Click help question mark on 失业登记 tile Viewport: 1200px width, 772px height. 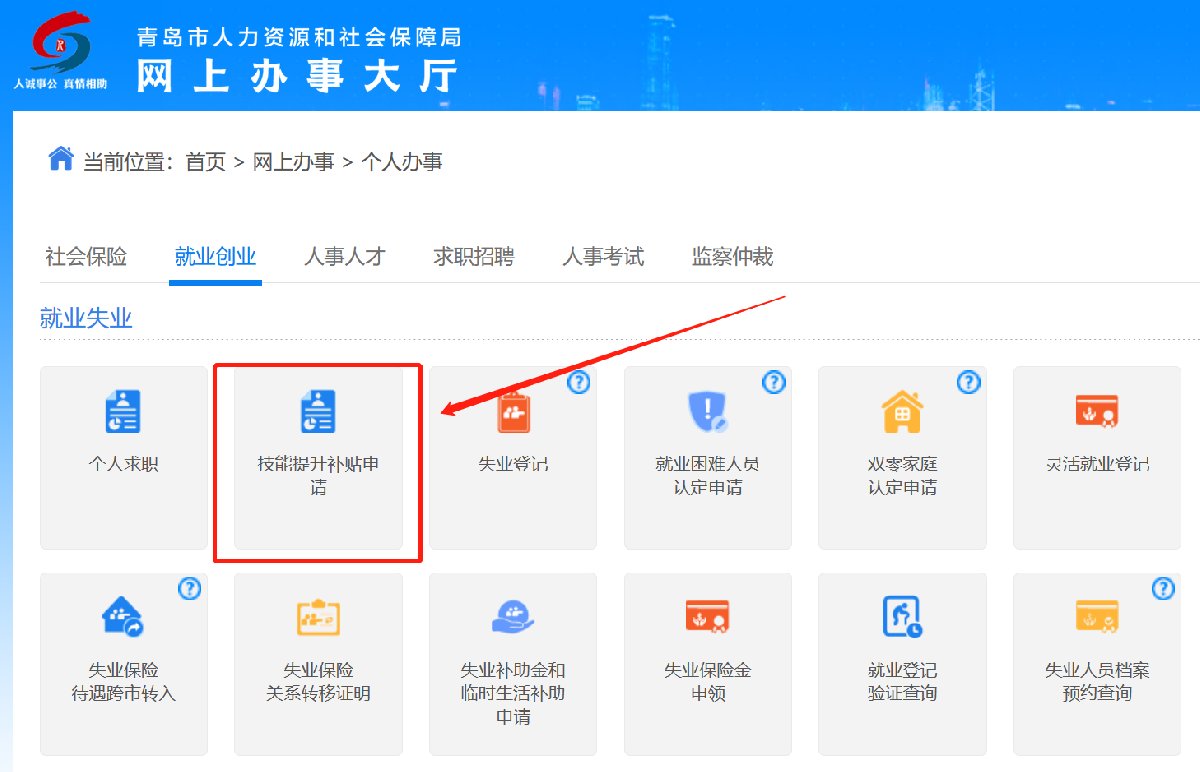click(x=579, y=382)
